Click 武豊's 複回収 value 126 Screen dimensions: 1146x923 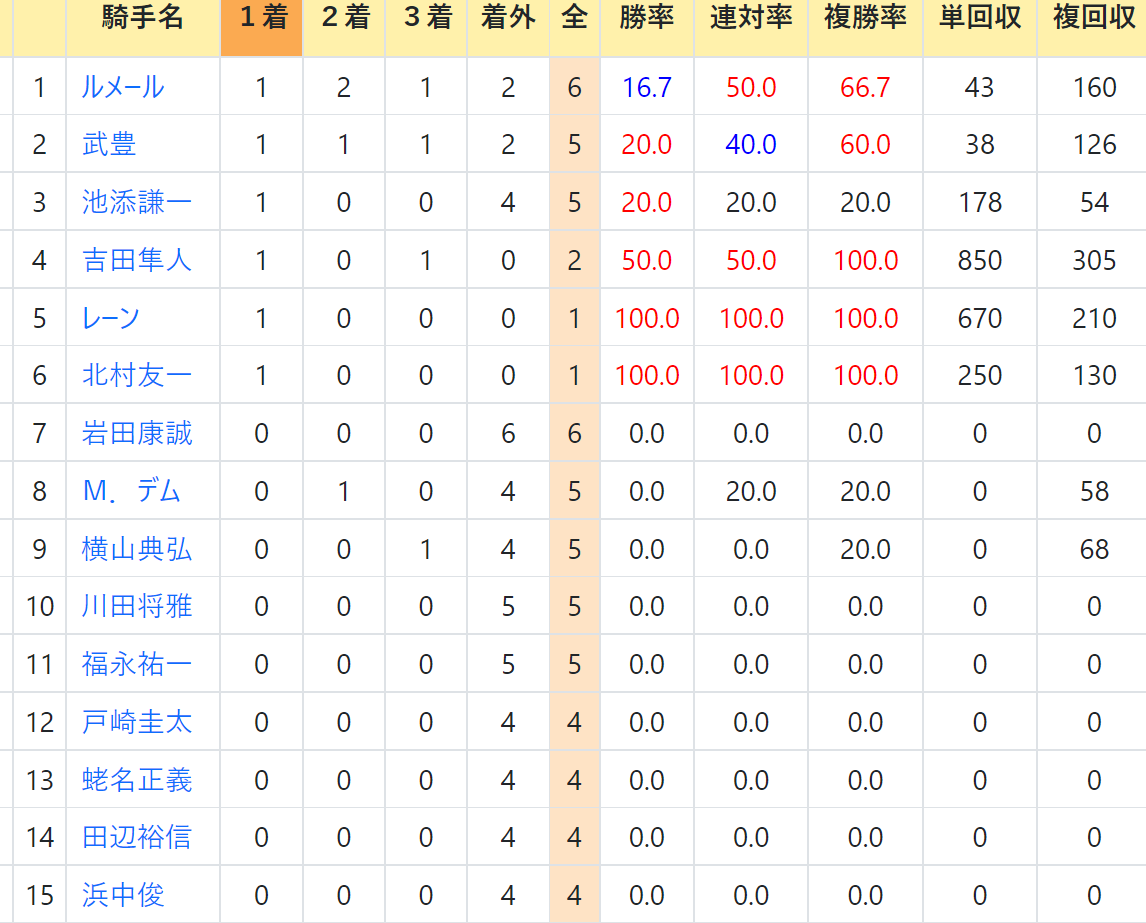coord(1094,145)
